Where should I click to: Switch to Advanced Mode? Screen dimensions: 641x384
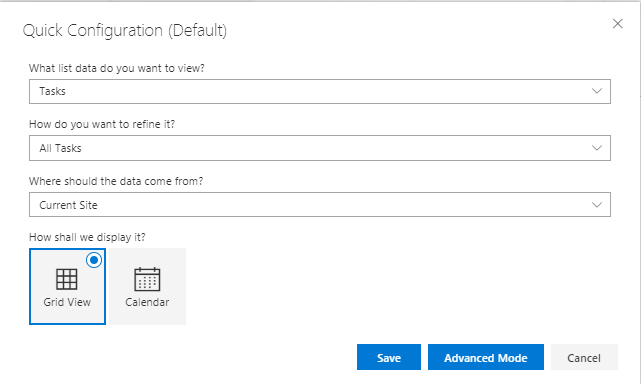pyautogui.click(x=486, y=357)
